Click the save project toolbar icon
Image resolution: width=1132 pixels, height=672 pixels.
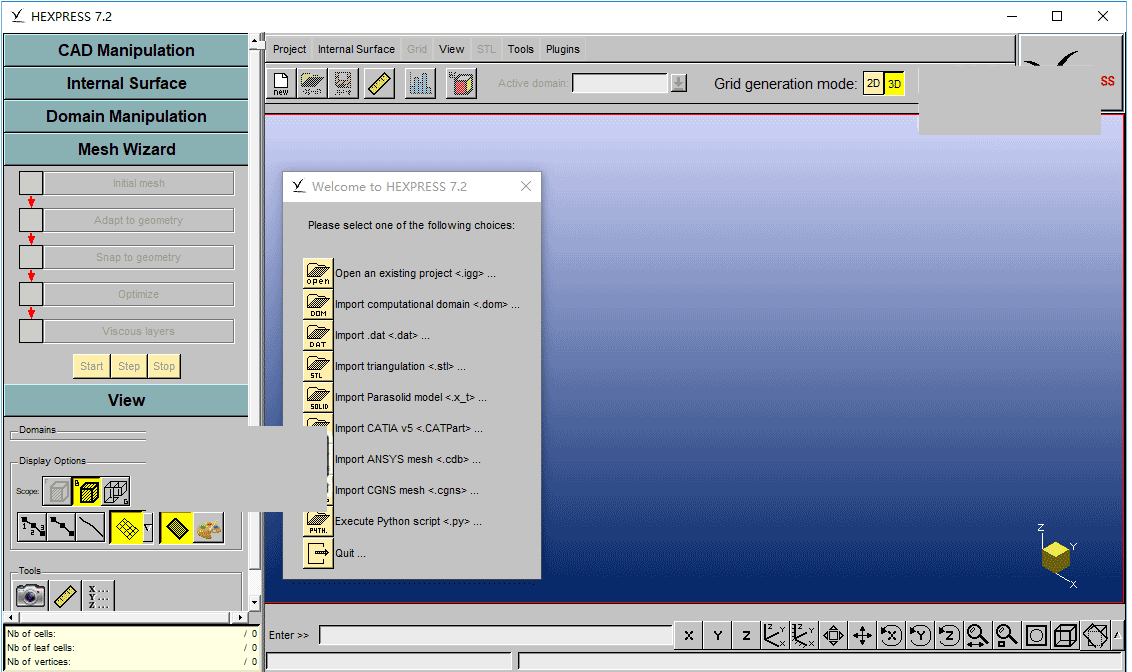[344, 84]
